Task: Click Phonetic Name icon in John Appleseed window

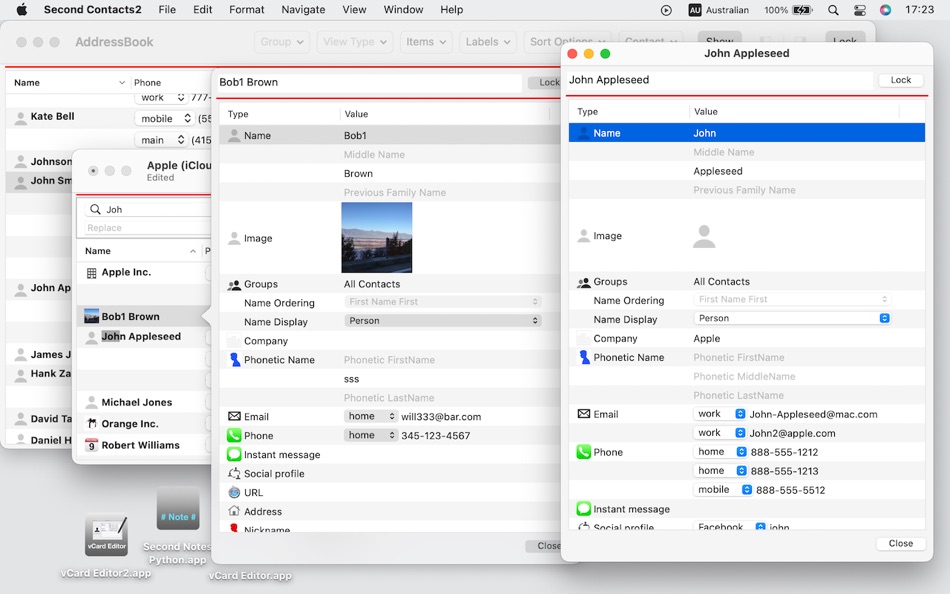Action: click(584, 357)
